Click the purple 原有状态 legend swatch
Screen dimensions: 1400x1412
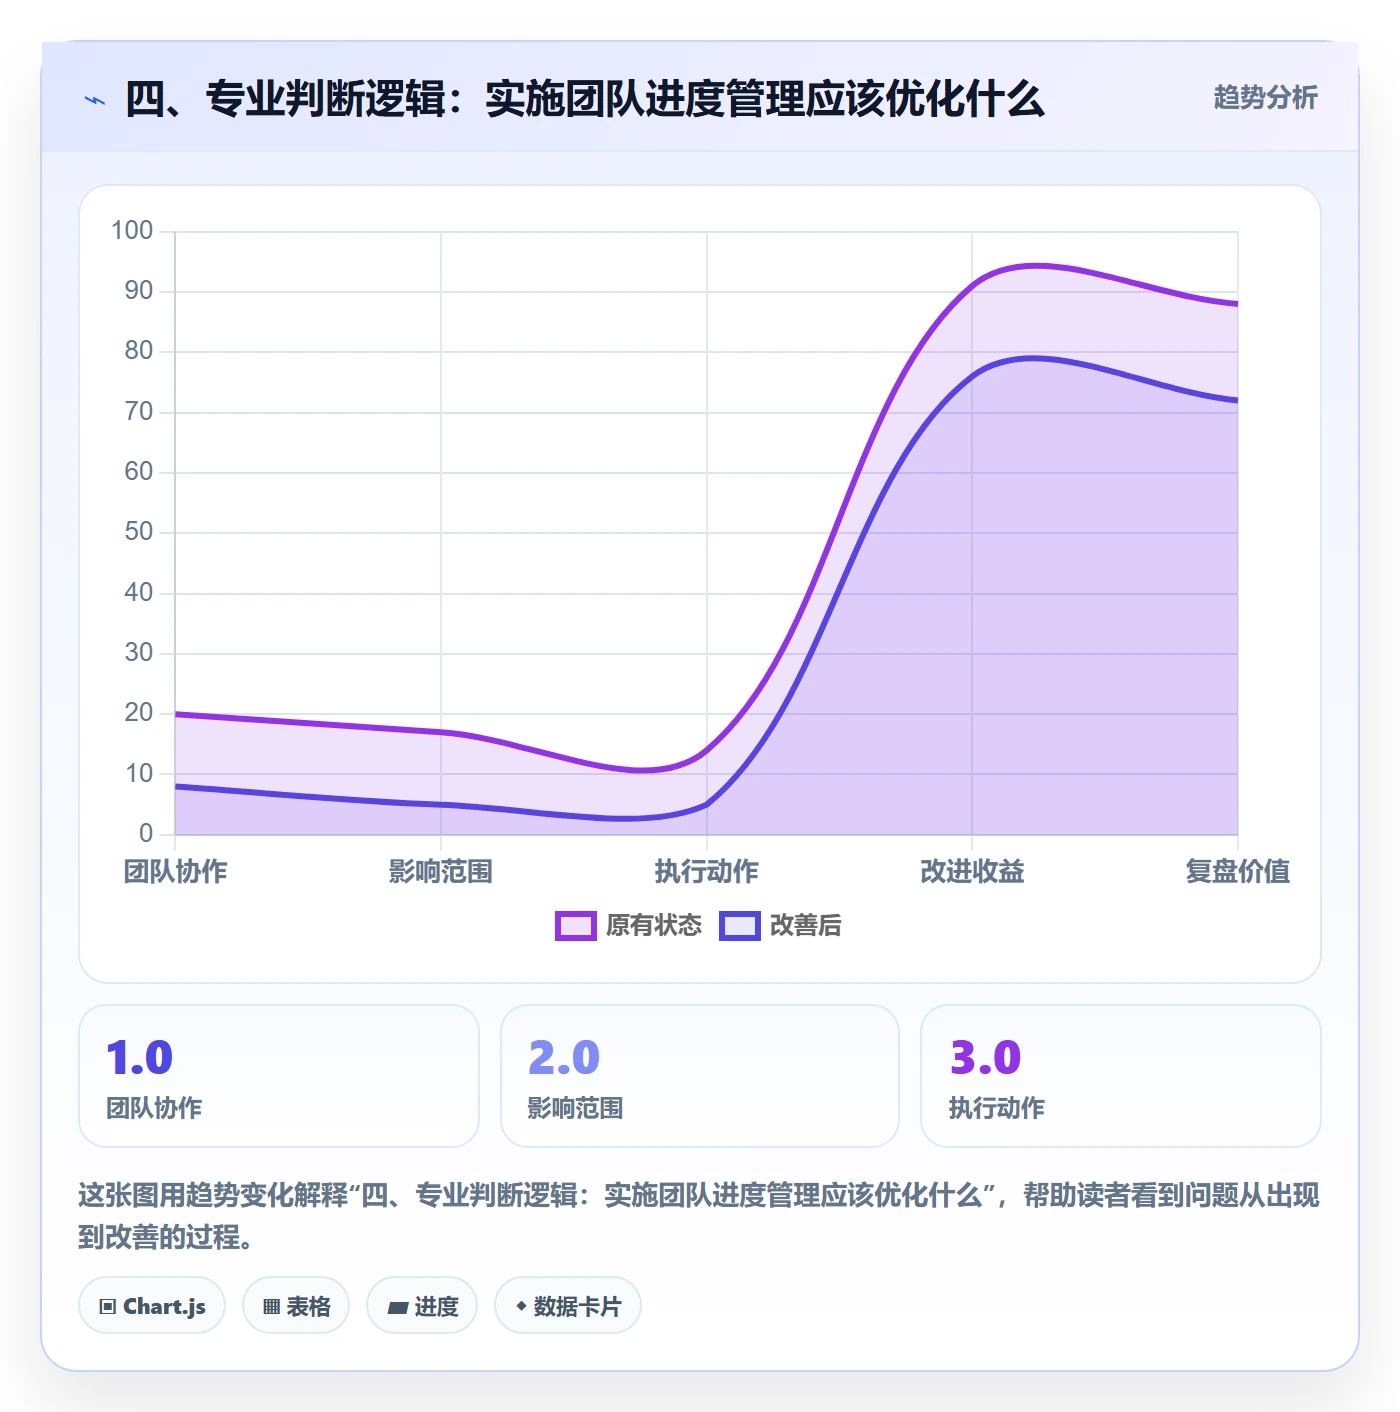click(576, 926)
